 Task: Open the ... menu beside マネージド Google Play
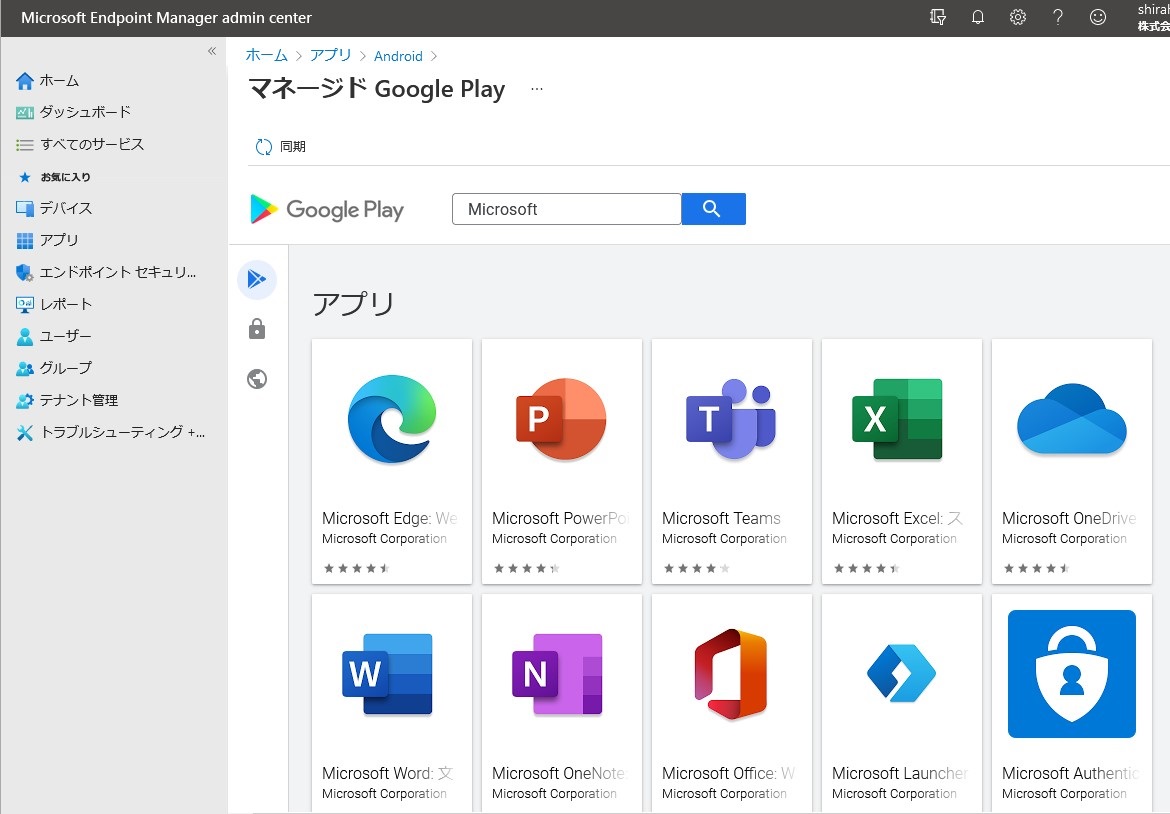click(537, 90)
